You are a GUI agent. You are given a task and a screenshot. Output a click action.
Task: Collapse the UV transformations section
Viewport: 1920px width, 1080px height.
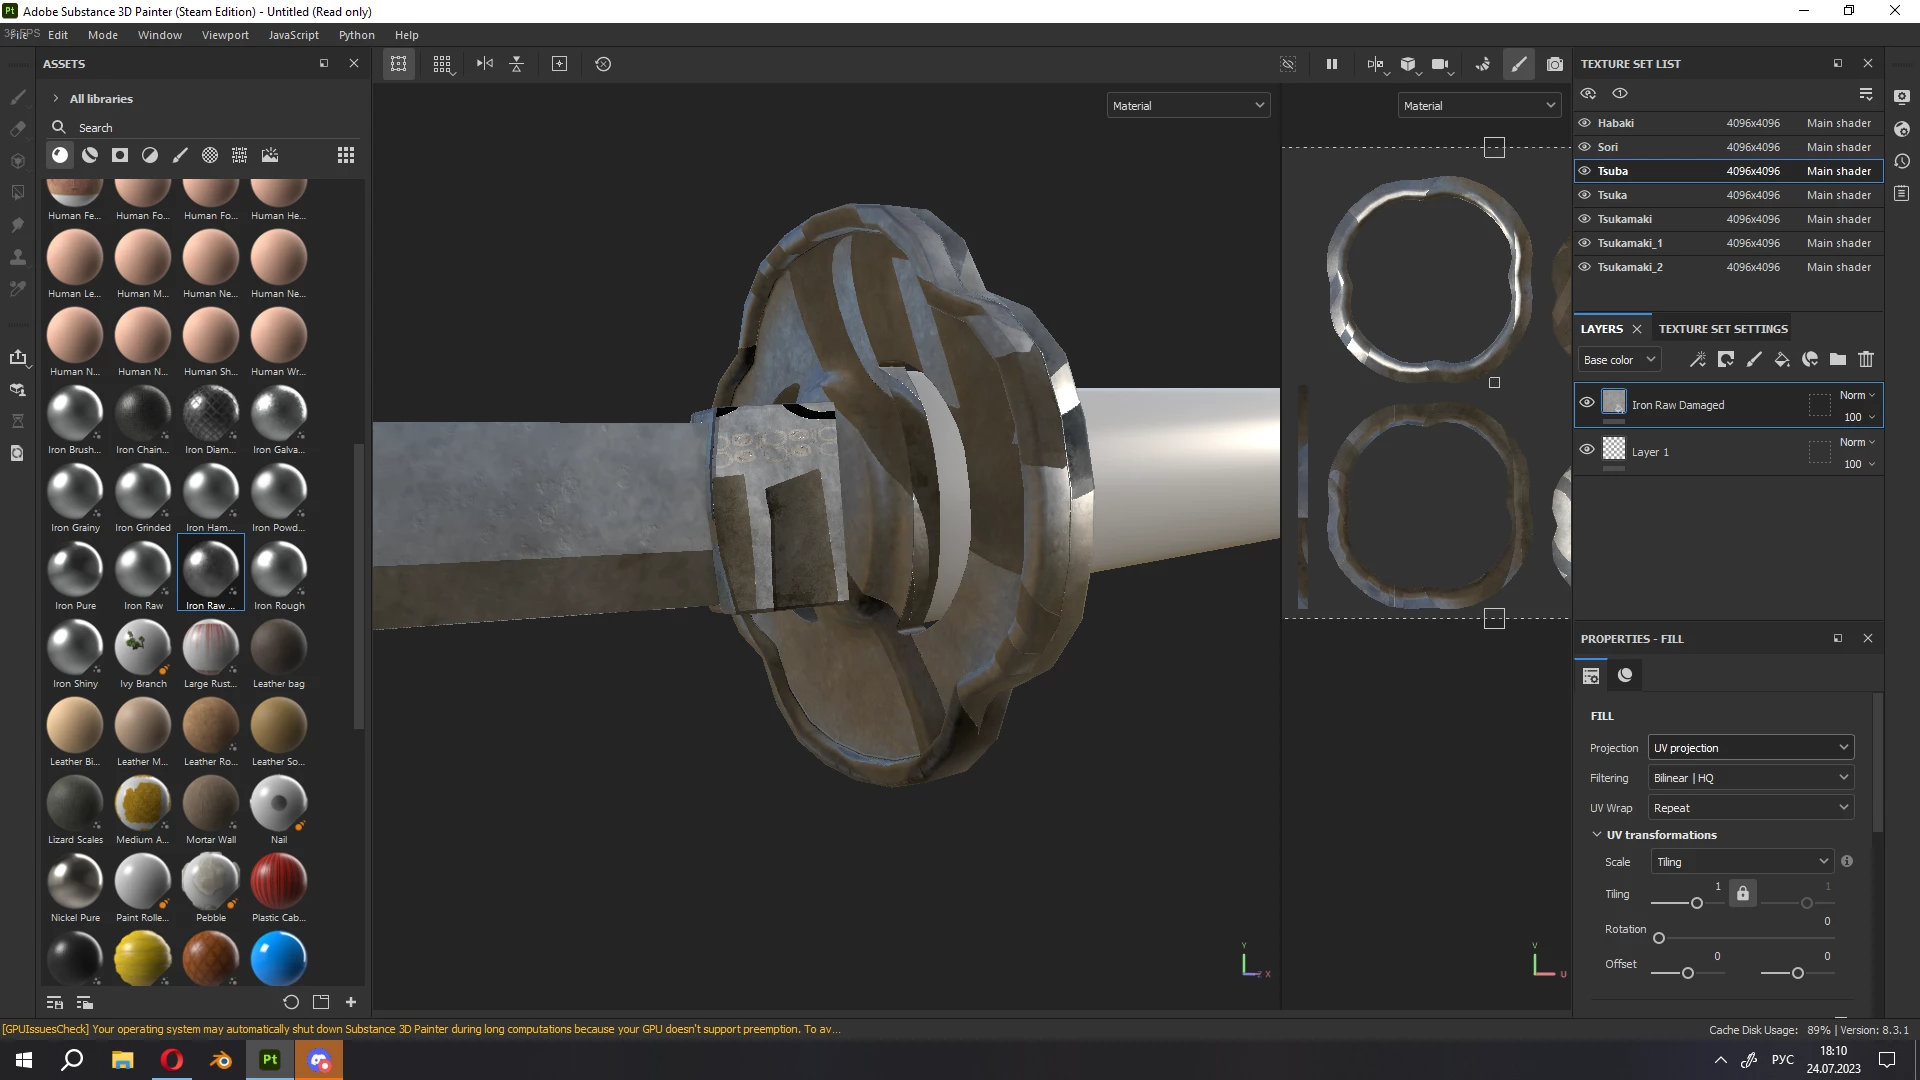click(x=1597, y=835)
